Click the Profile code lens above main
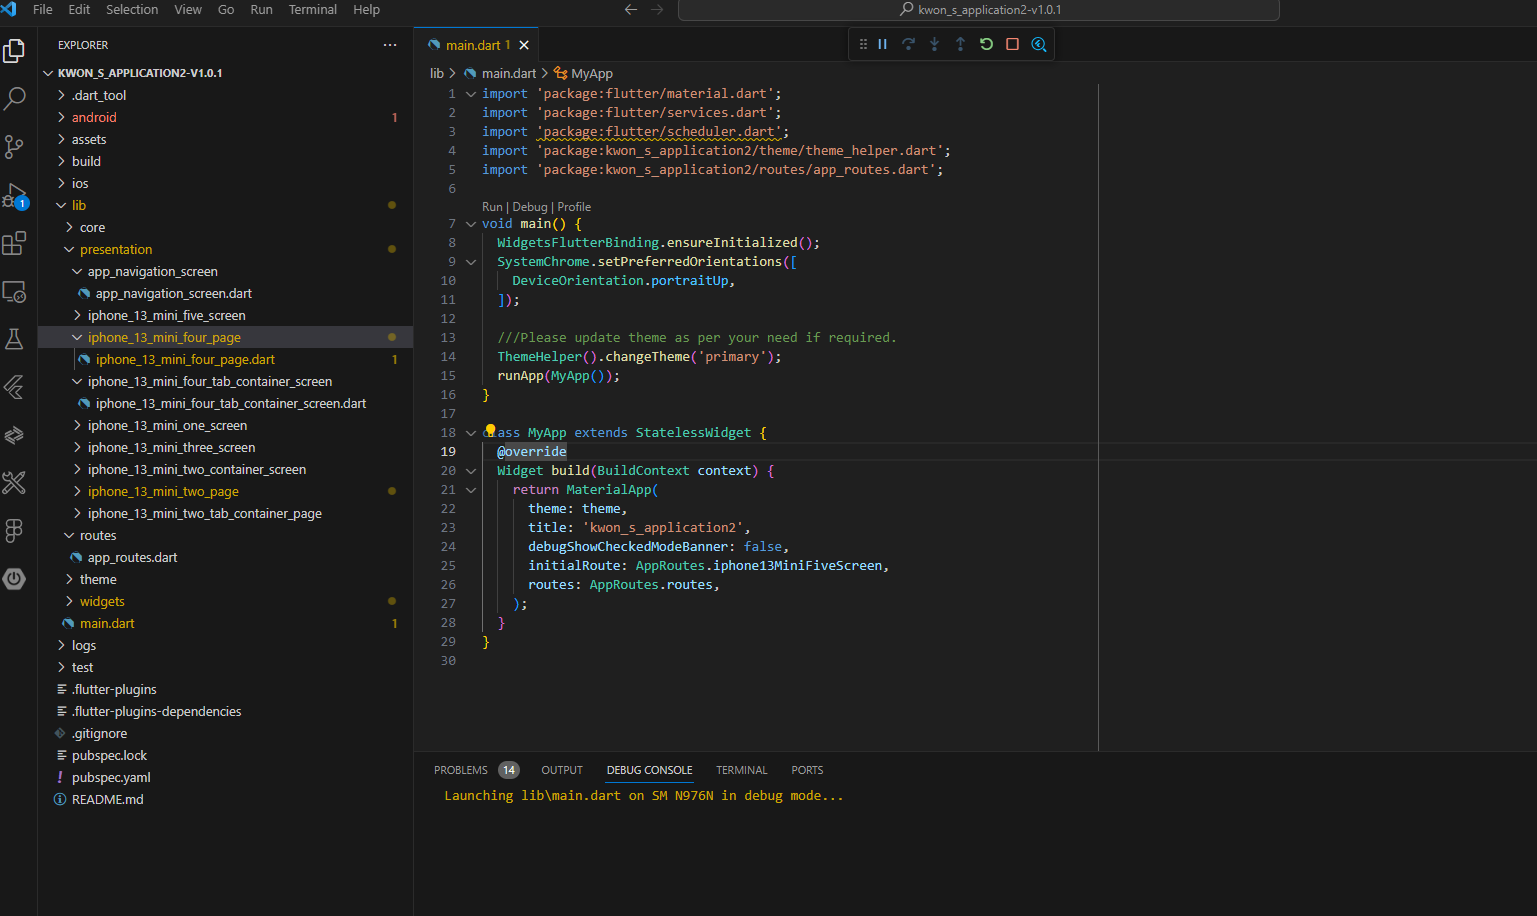The width and height of the screenshot is (1537, 916). coord(574,207)
